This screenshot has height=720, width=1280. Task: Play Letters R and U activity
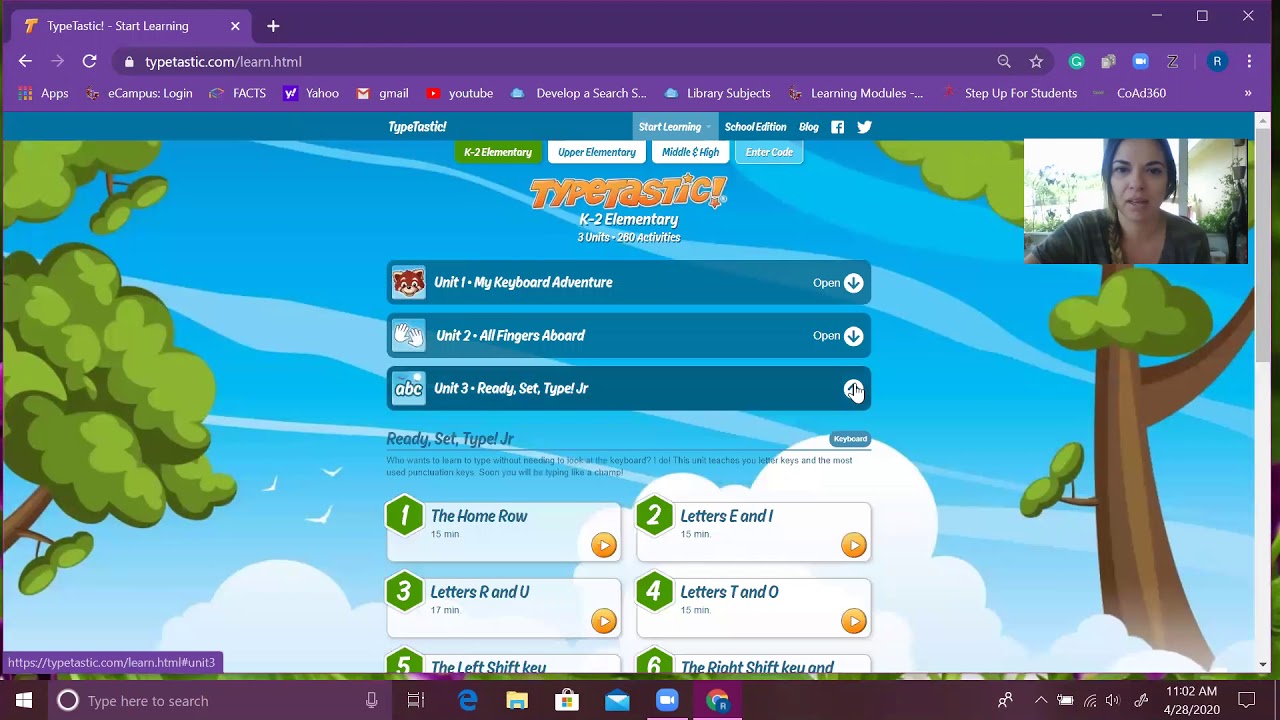click(x=603, y=621)
